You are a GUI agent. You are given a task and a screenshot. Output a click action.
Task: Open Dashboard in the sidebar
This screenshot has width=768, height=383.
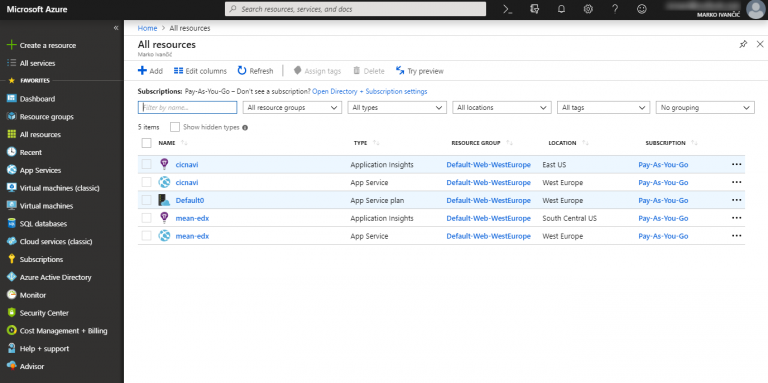(x=37, y=99)
